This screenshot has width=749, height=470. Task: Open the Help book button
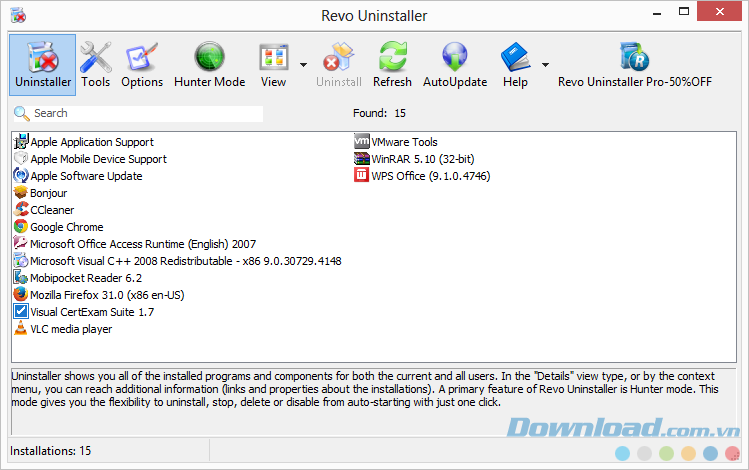coord(515,65)
